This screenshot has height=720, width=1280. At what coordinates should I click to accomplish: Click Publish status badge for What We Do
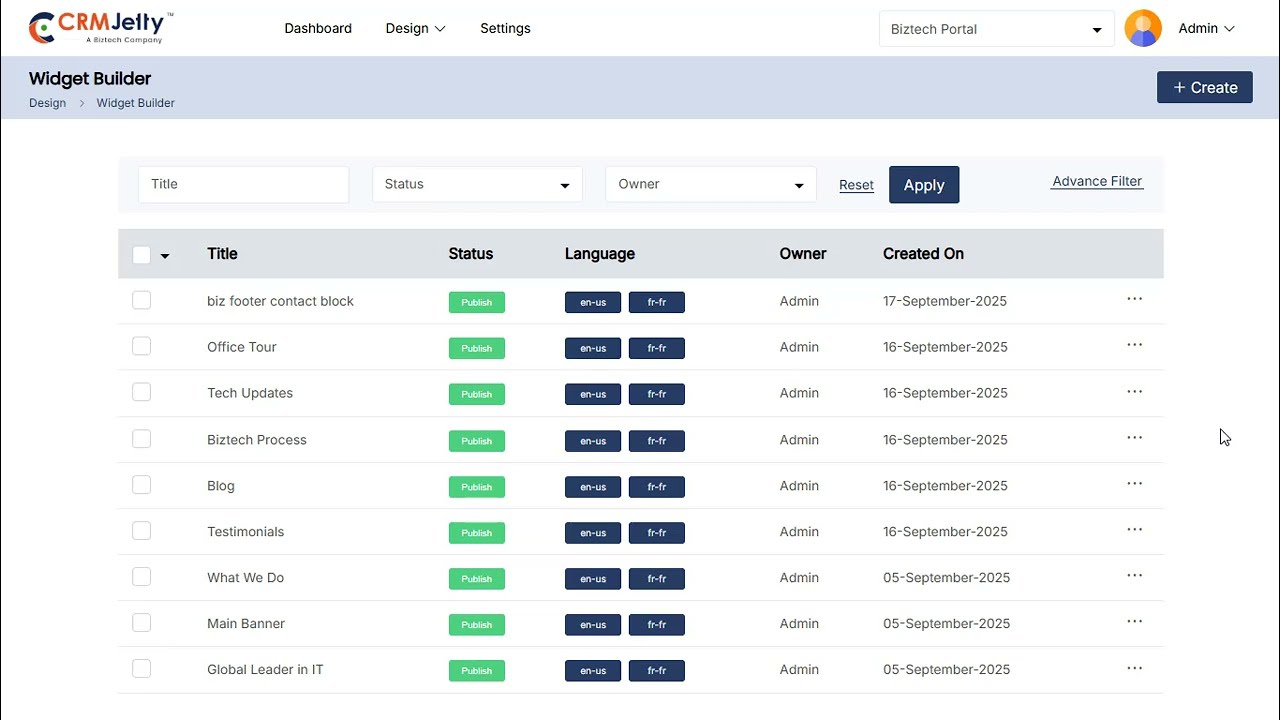(476, 579)
